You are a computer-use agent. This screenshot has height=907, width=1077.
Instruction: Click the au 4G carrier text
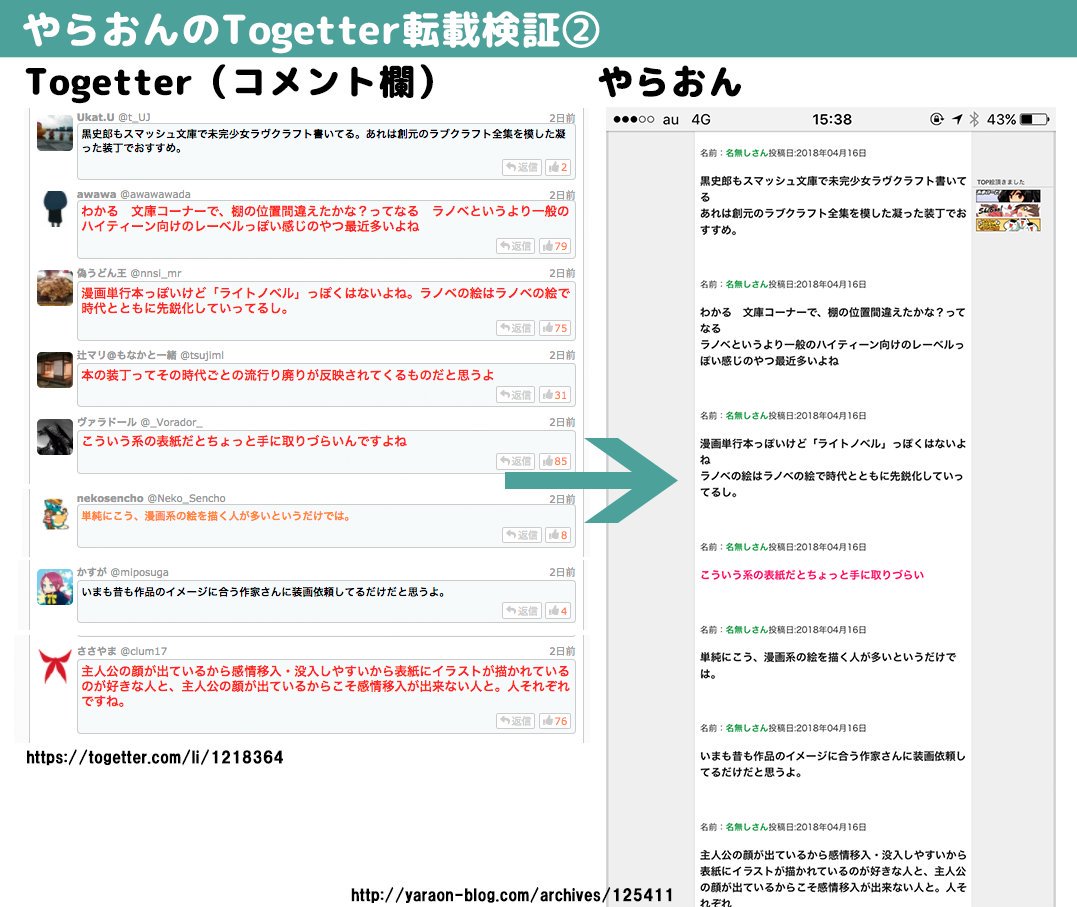click(x=686, y=120)
